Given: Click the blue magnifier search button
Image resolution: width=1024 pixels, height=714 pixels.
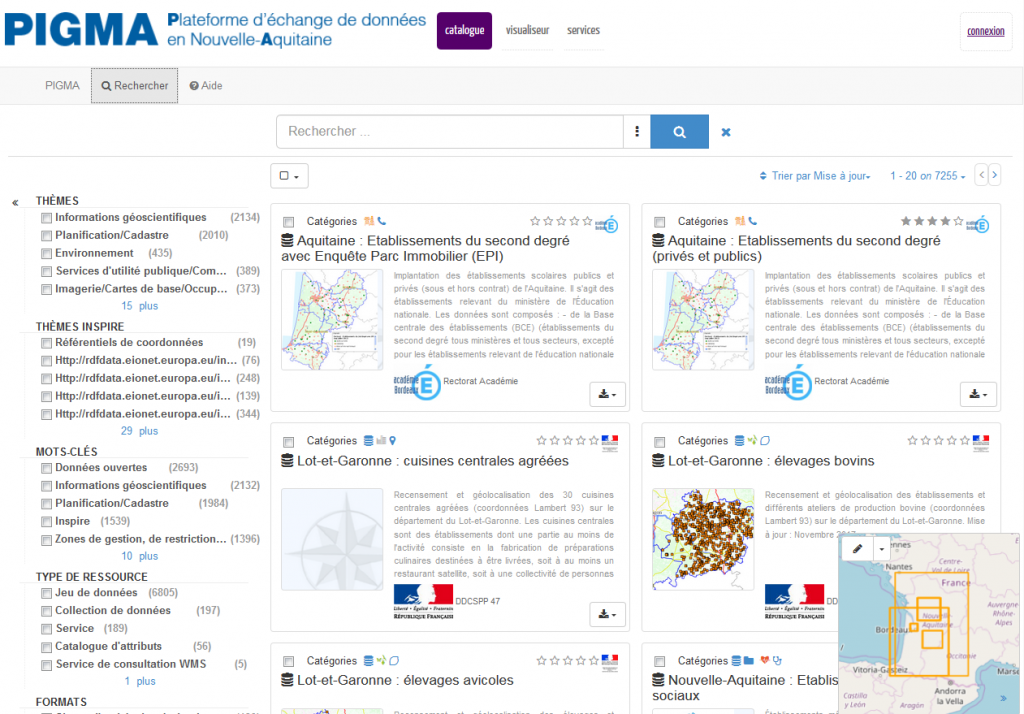Looking at the screenshot, I should click(x=679, y=132).
